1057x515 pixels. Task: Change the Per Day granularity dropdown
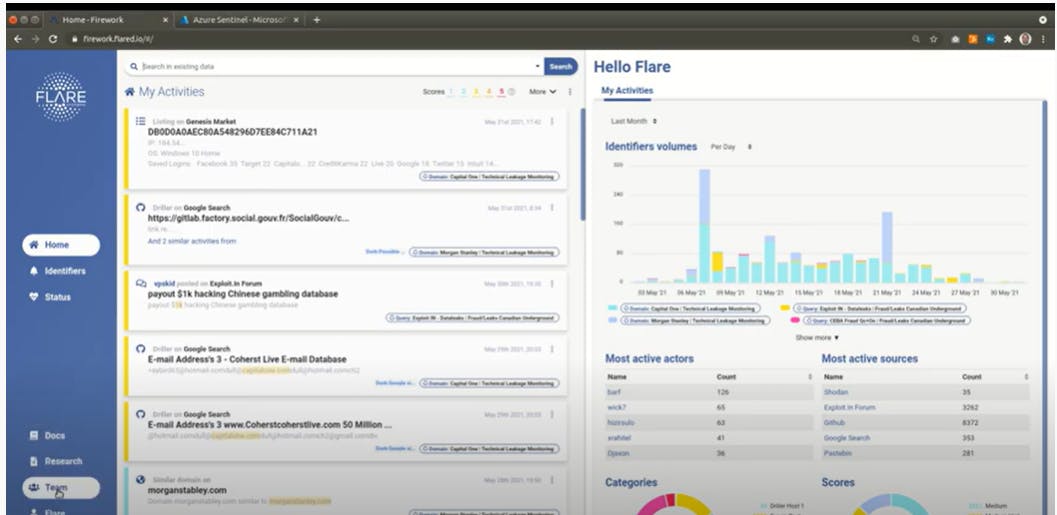[x=731, y=147]
